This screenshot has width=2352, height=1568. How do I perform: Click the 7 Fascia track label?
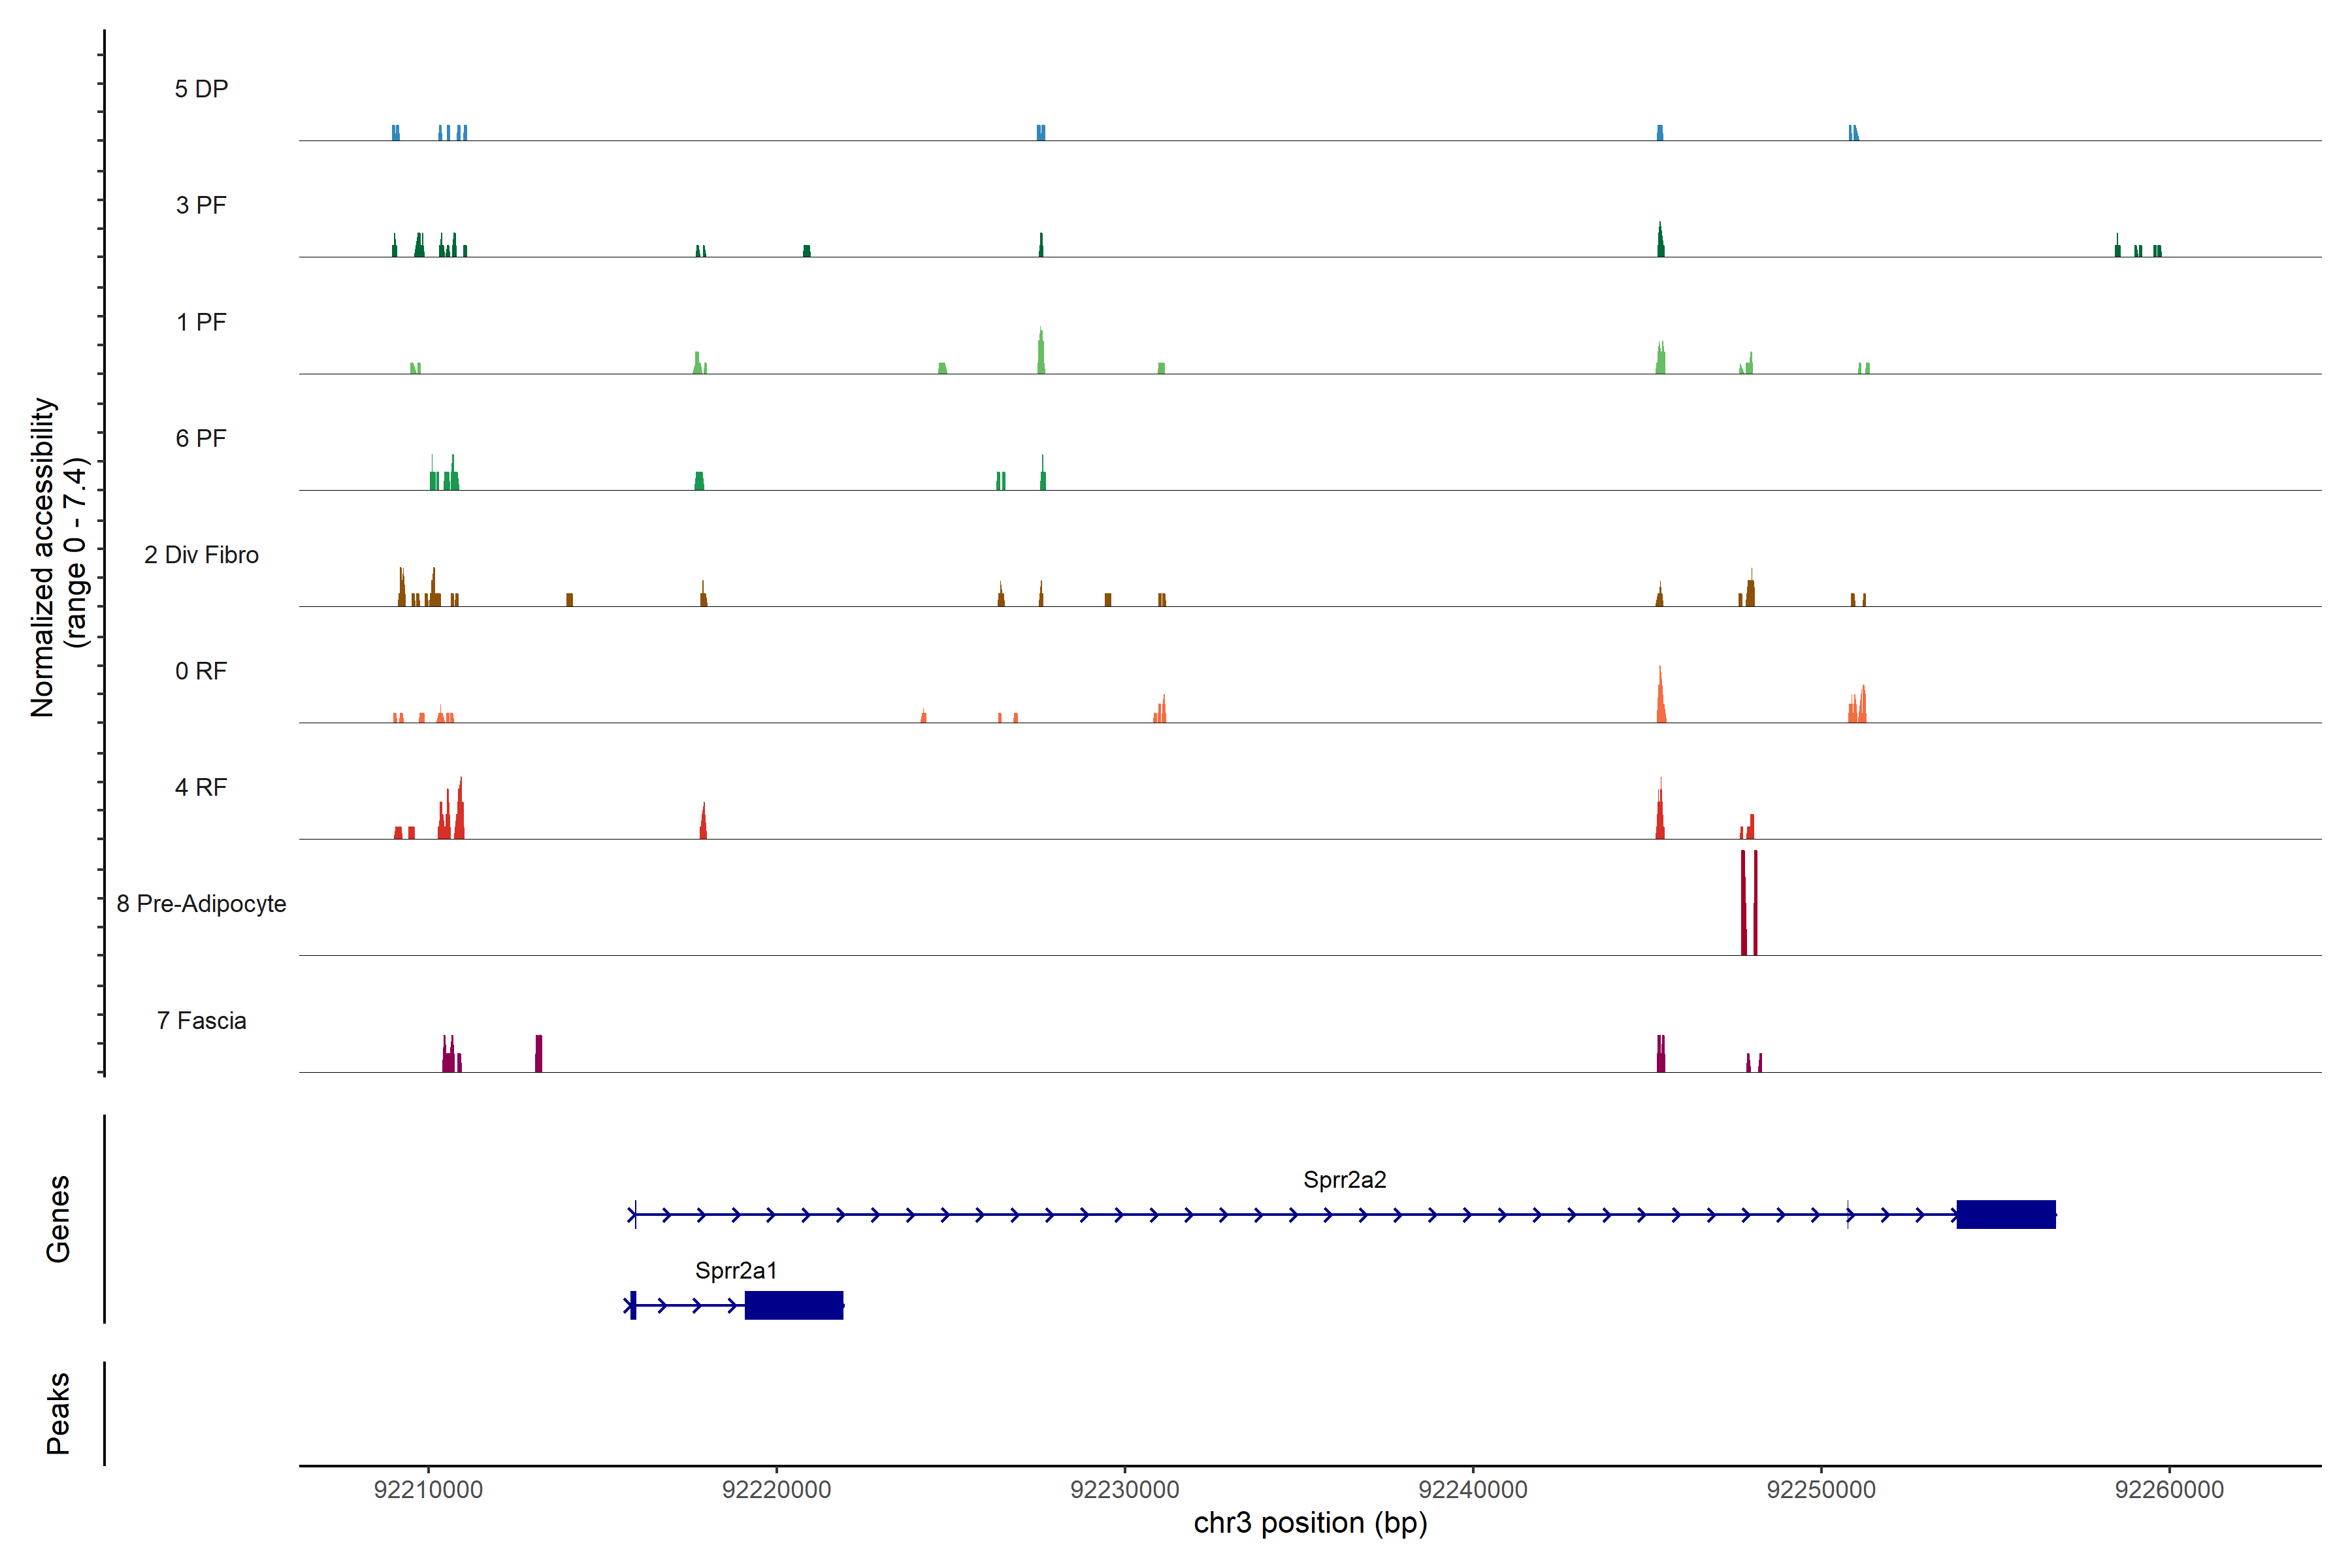(x=201, y=1020)
